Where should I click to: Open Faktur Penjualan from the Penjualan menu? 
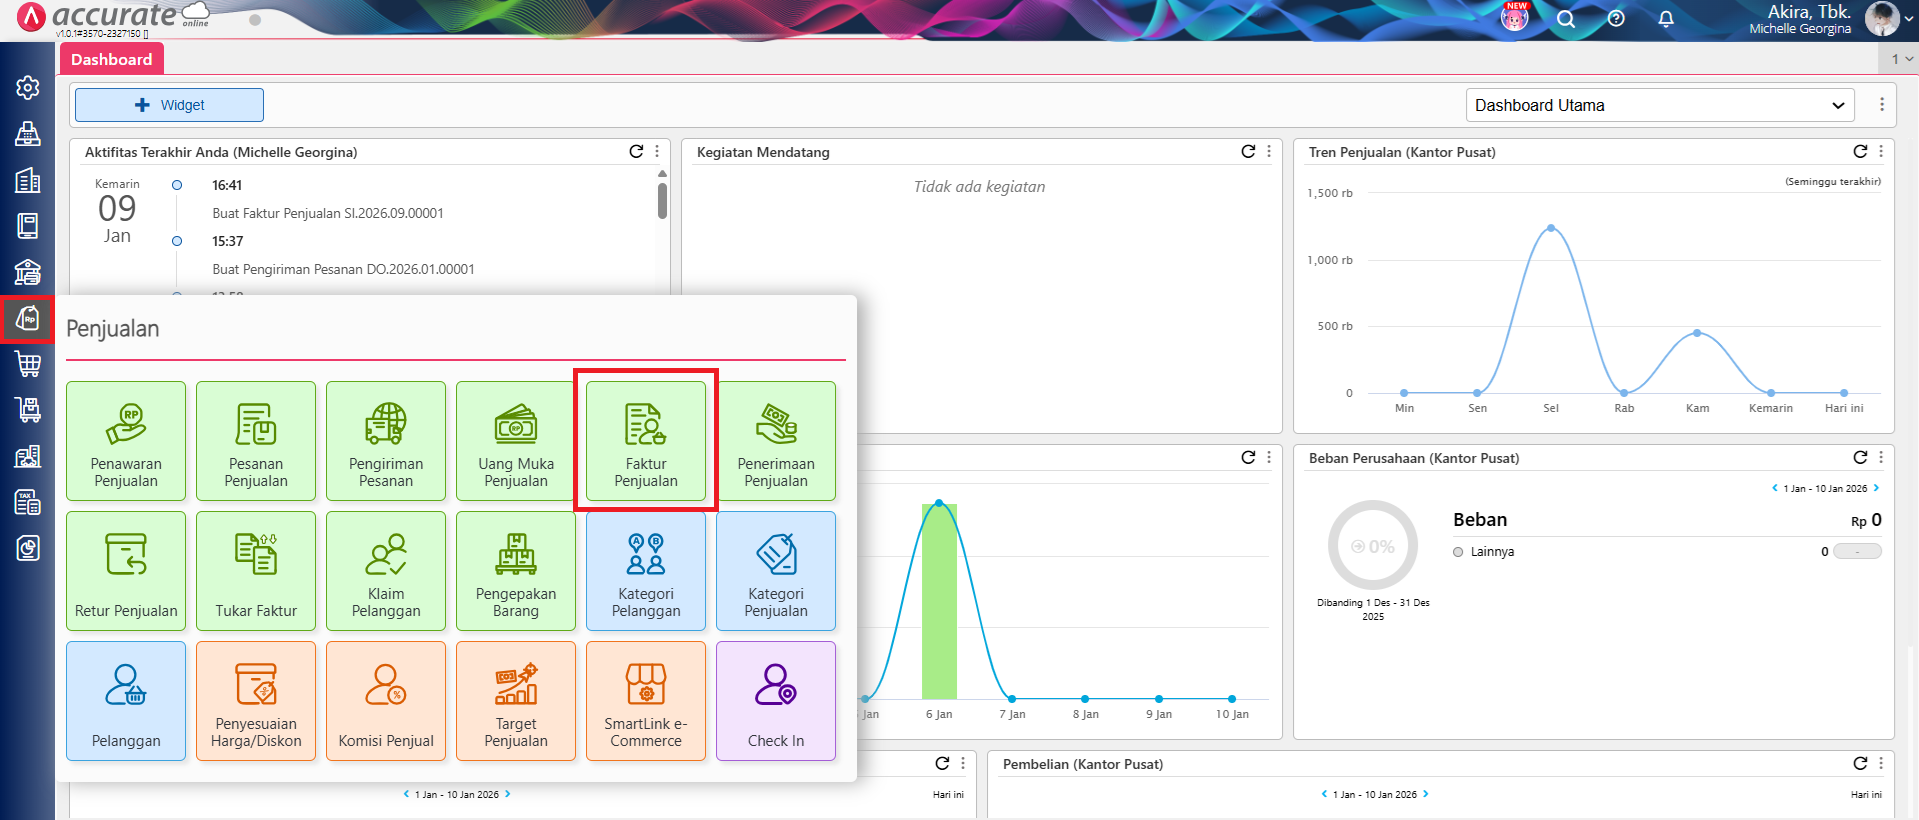pyautogui.click(x=645, y=441)
